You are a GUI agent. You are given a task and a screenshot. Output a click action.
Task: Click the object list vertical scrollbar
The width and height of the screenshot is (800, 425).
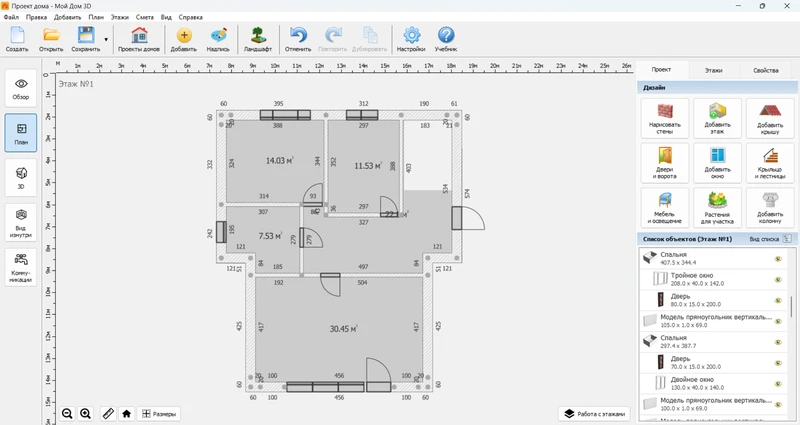[x=791, y=306]
